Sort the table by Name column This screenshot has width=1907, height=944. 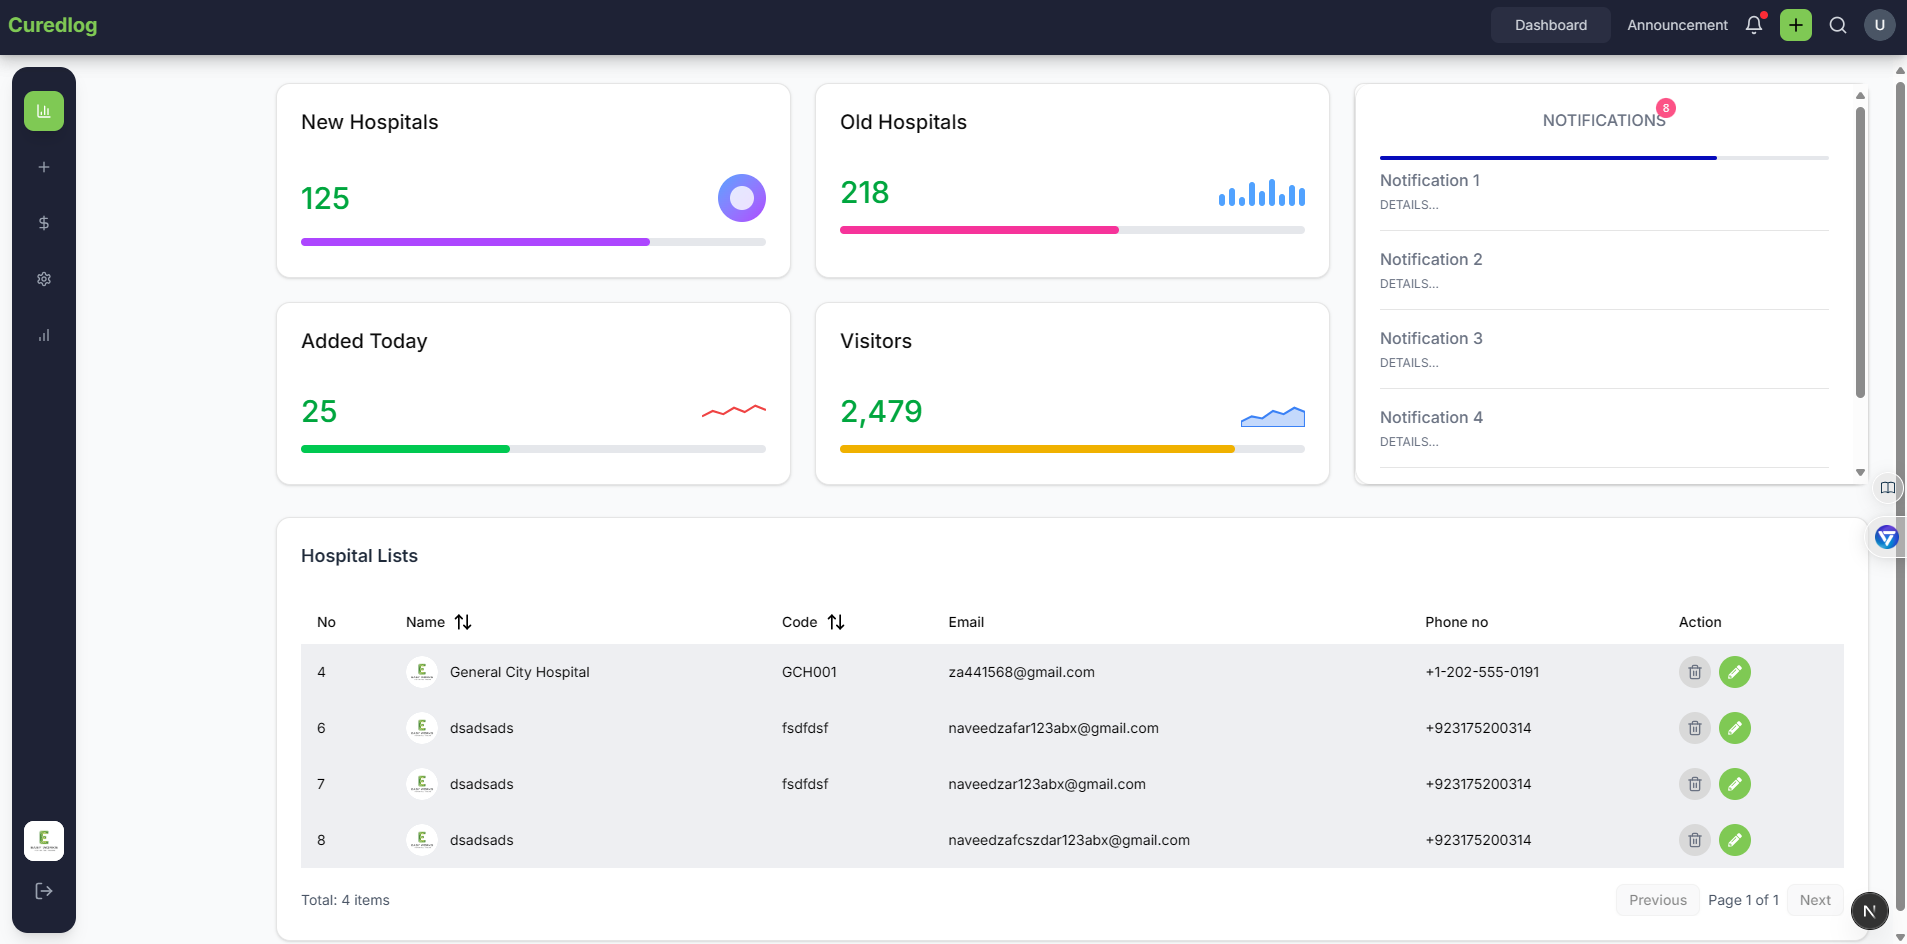pos(463,622)
